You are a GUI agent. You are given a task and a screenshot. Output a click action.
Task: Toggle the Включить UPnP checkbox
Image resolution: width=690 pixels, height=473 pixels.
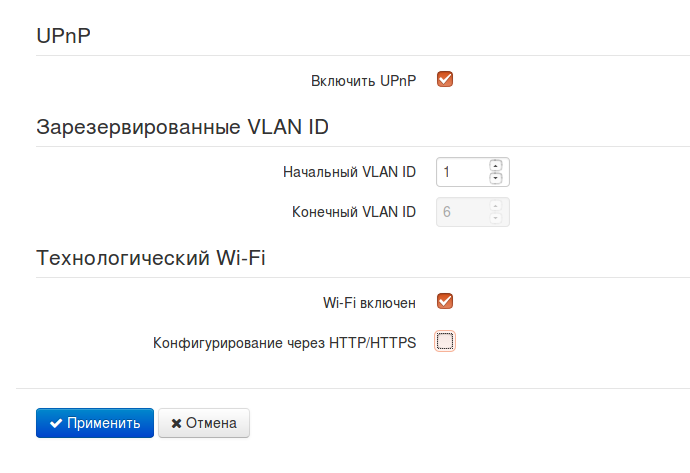pyautogui.click(x=446, y=79)
